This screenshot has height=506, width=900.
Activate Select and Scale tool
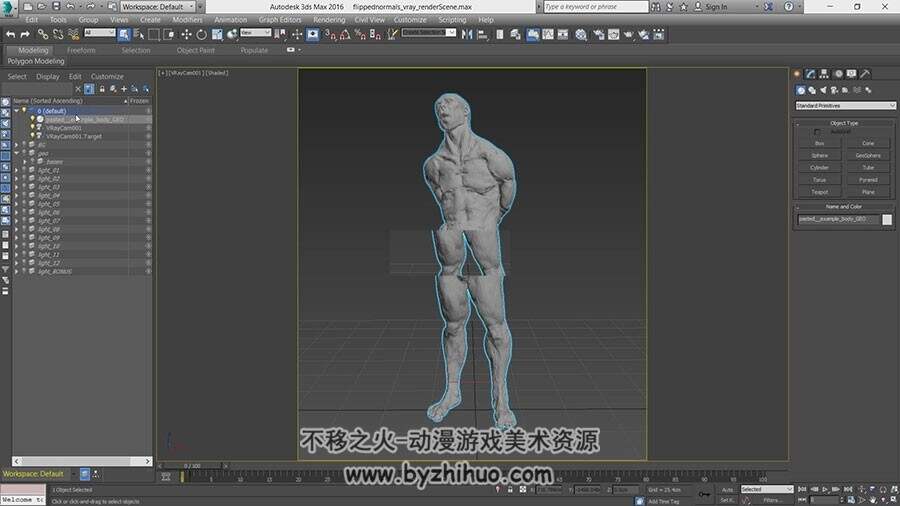point(217,34)
